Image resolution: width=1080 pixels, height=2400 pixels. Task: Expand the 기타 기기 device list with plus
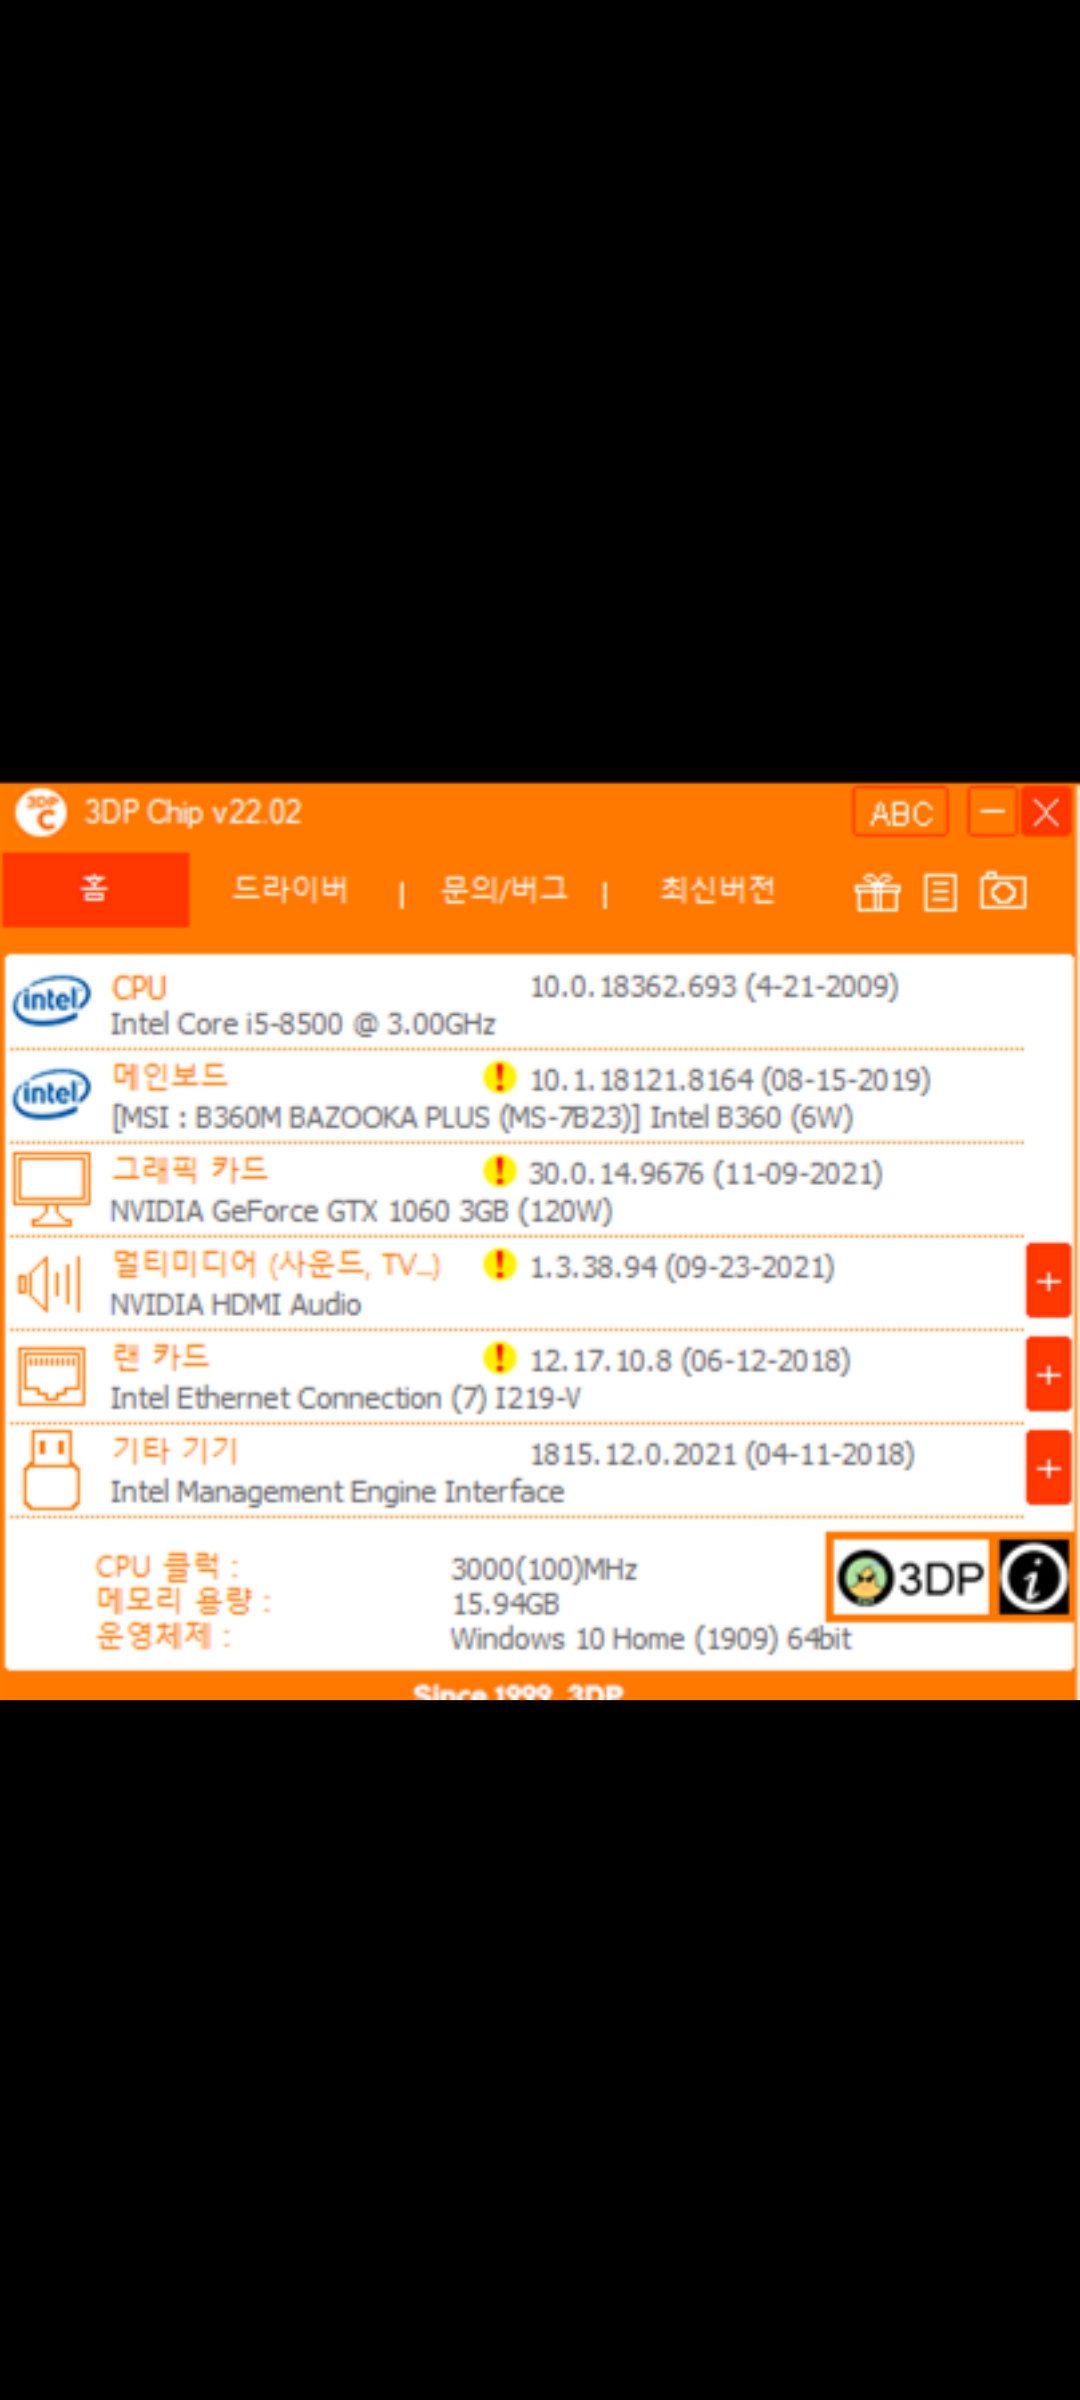1048,1468
